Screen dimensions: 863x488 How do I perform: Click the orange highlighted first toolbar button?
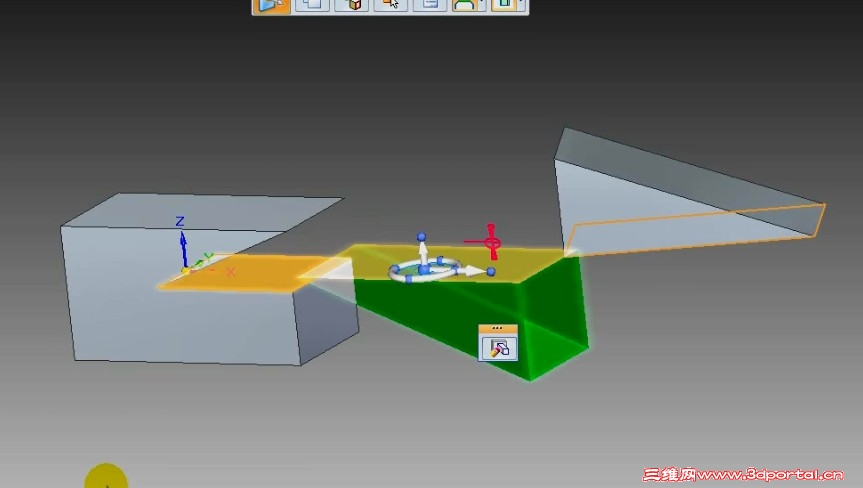(271, 6)
